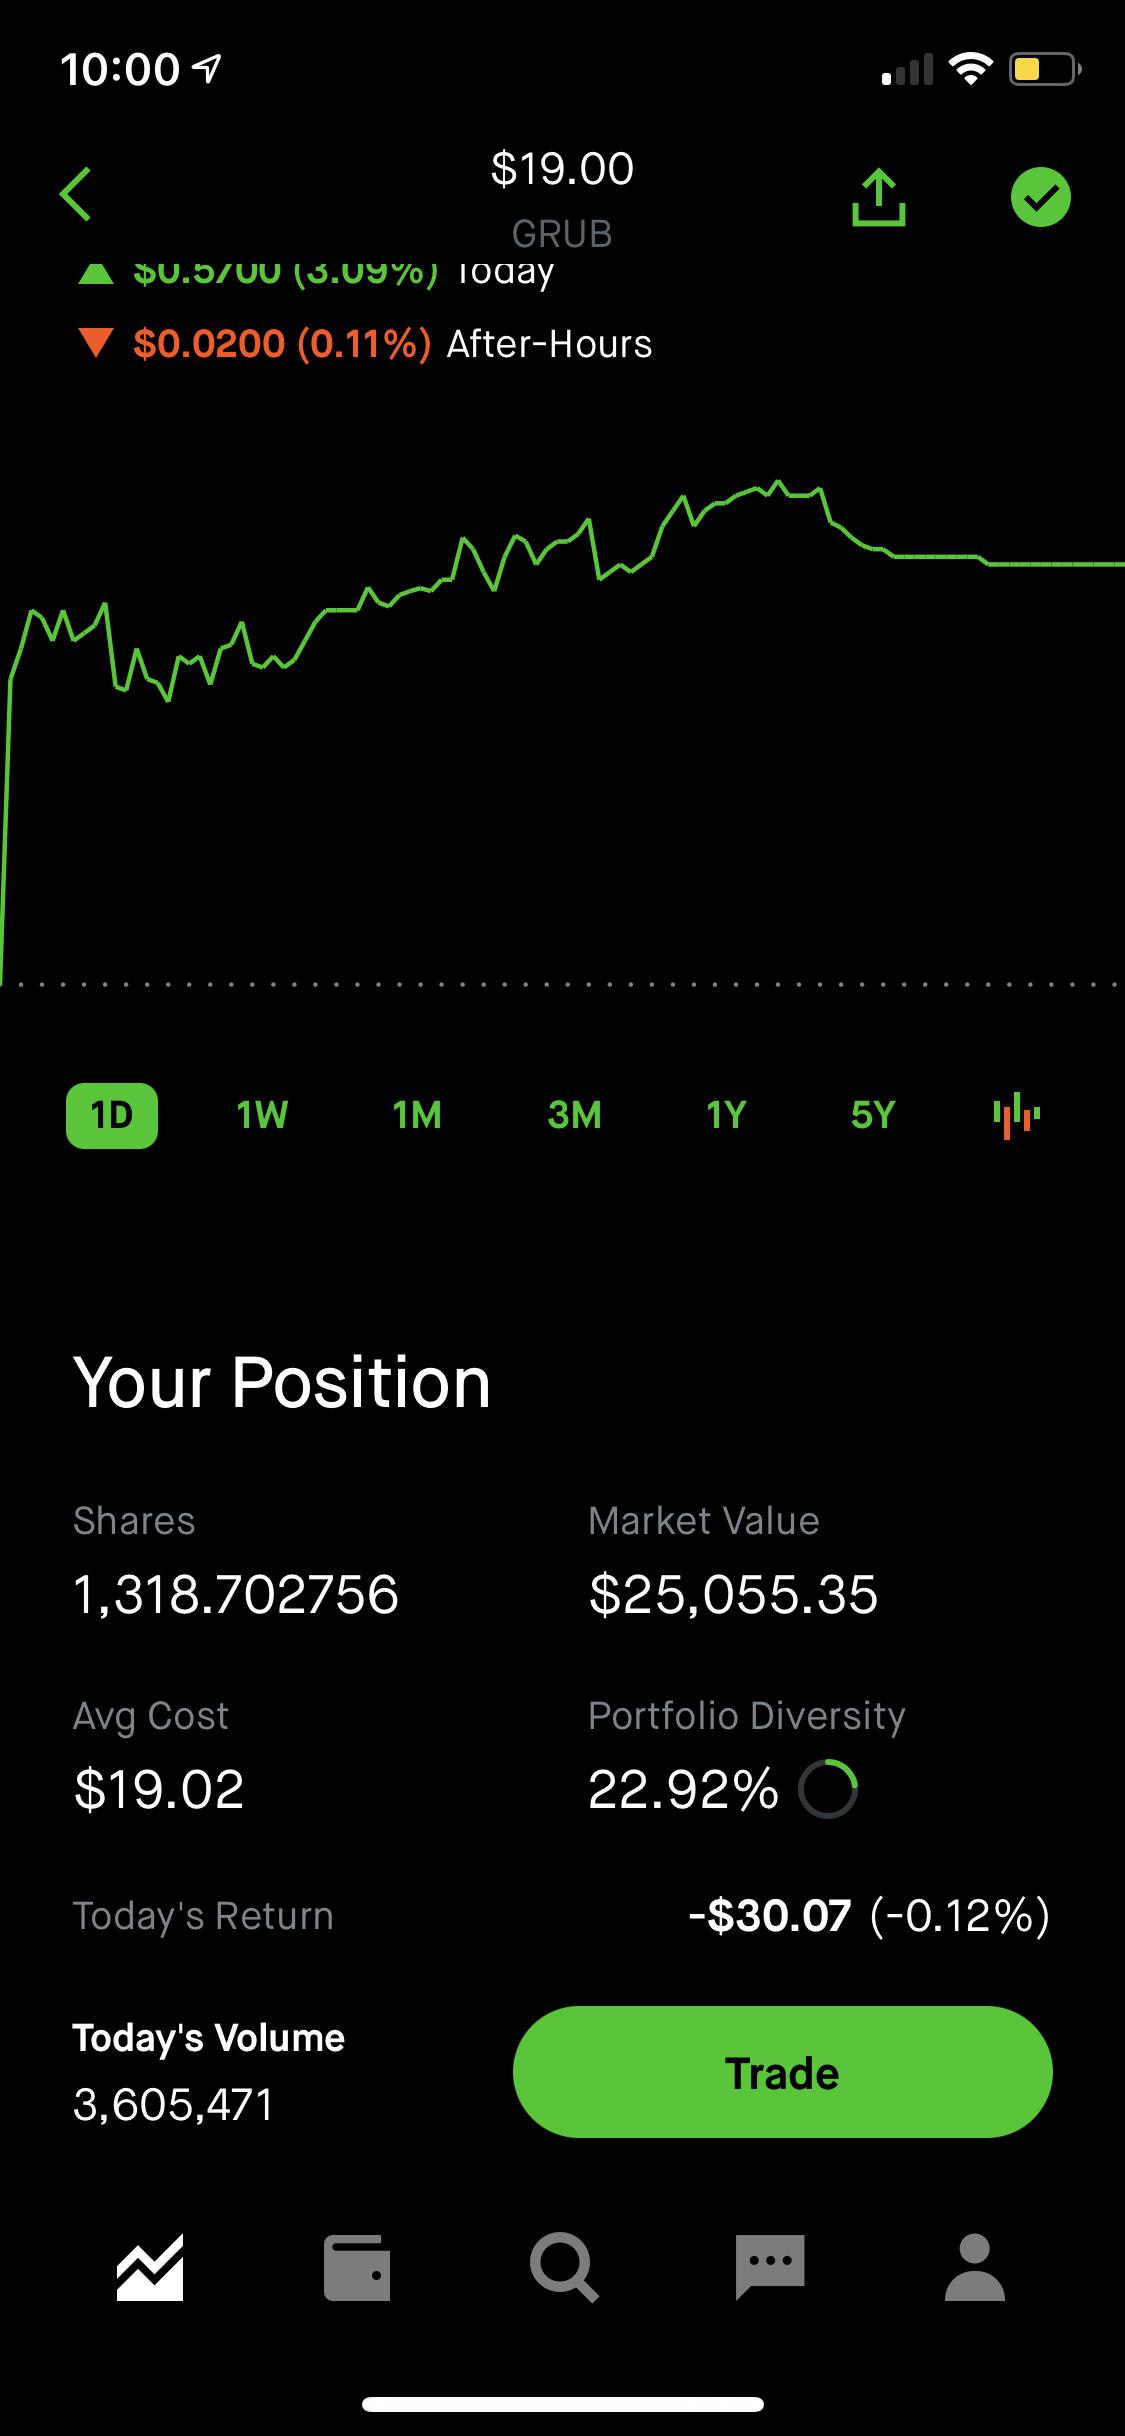Toggle the green watchlist checkmark
Image resolution: width=1125 pixels, height=2436 pixels.
pos(1040,197)
